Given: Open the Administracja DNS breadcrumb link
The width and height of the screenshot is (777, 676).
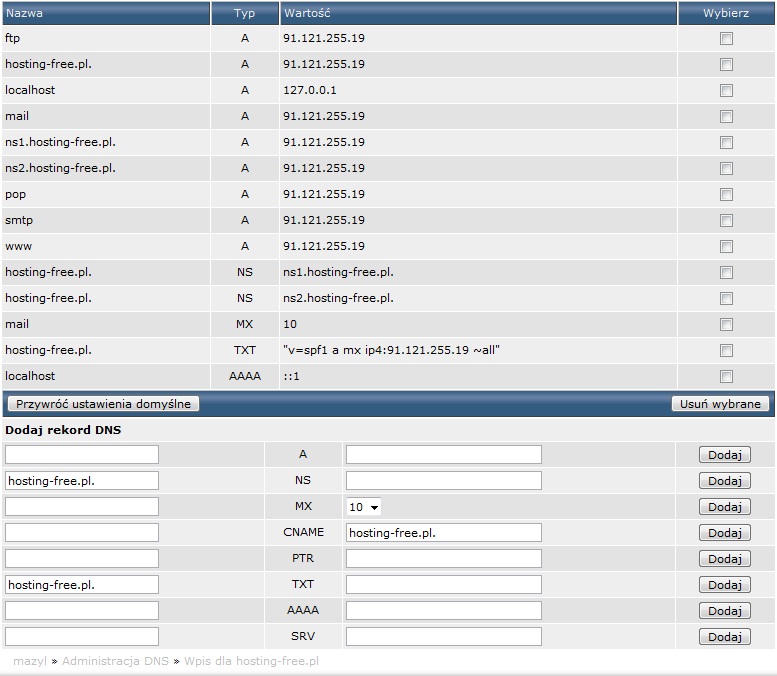Looking at the screenshot, I should [115, 661].
